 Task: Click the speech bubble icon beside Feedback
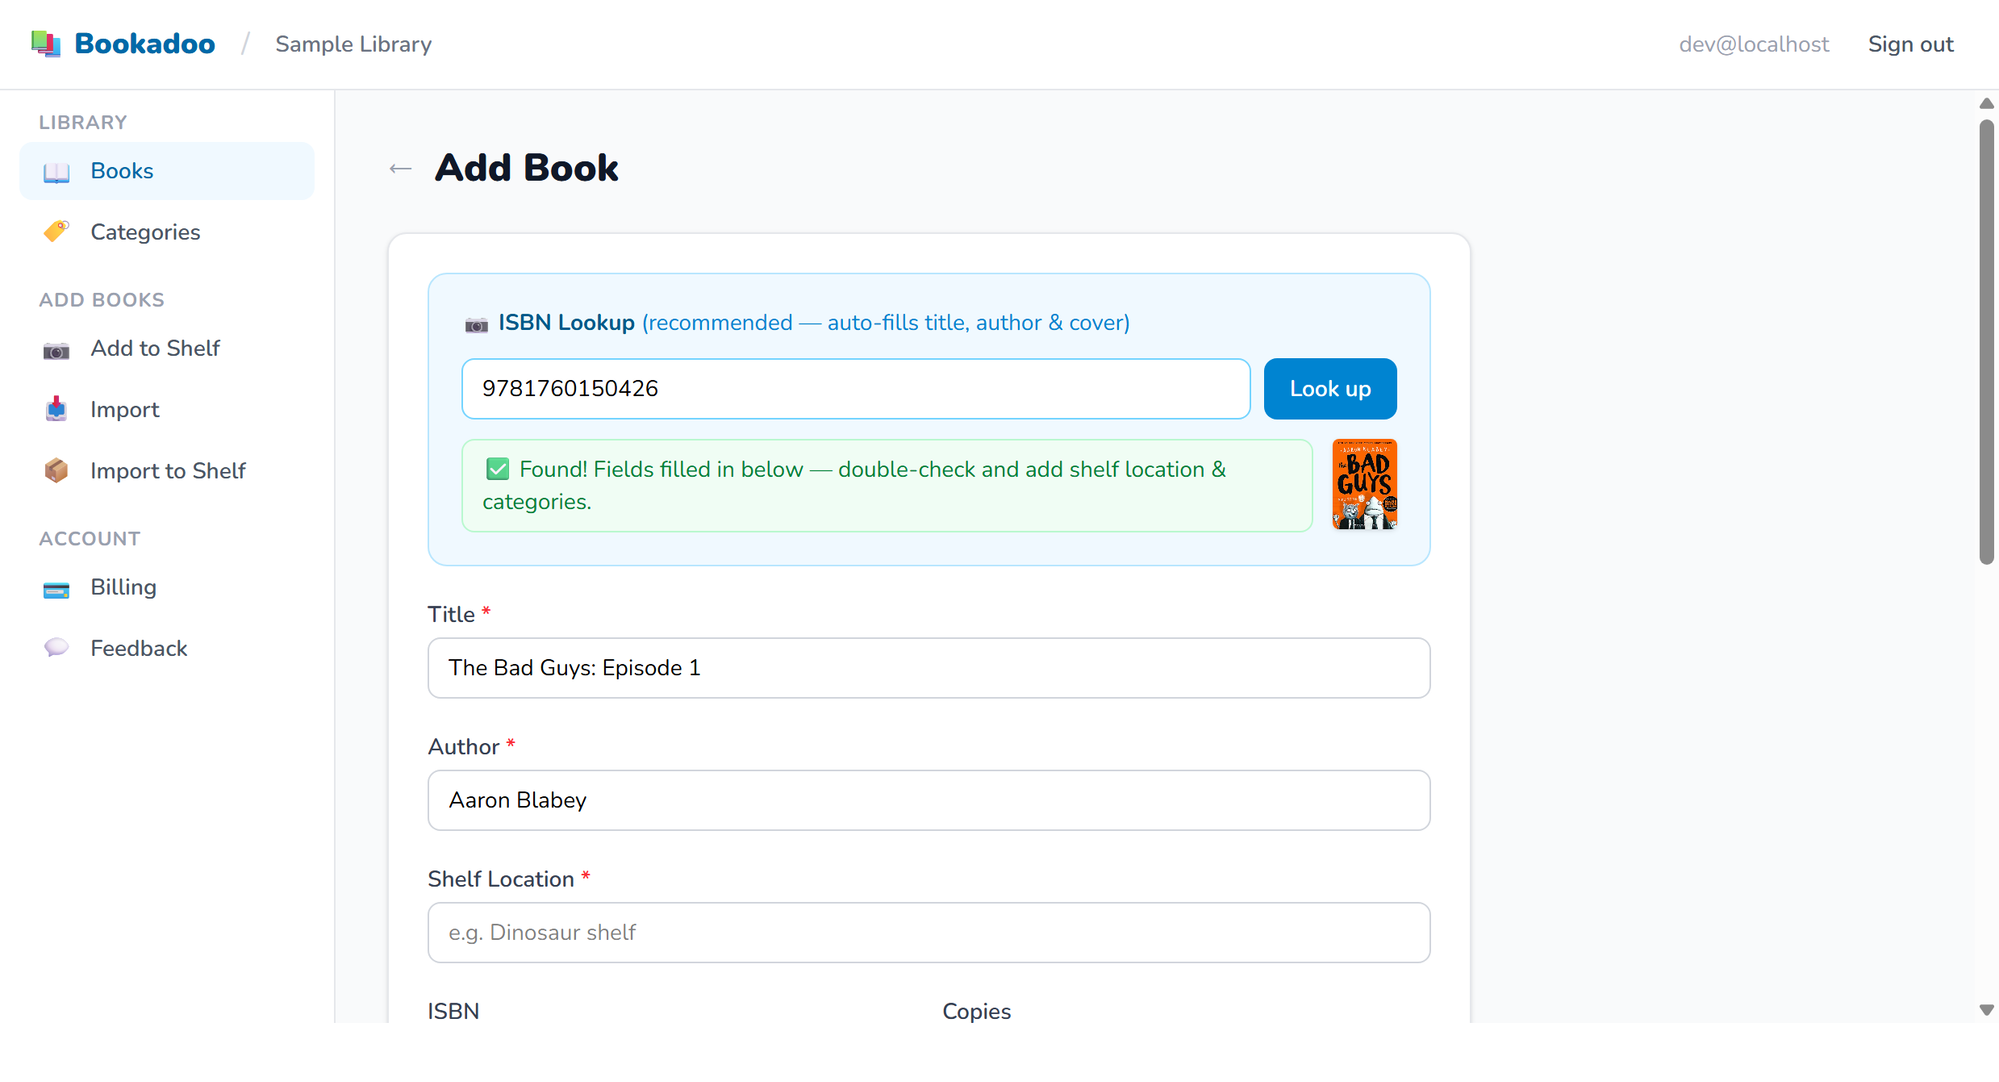point(56,648)
